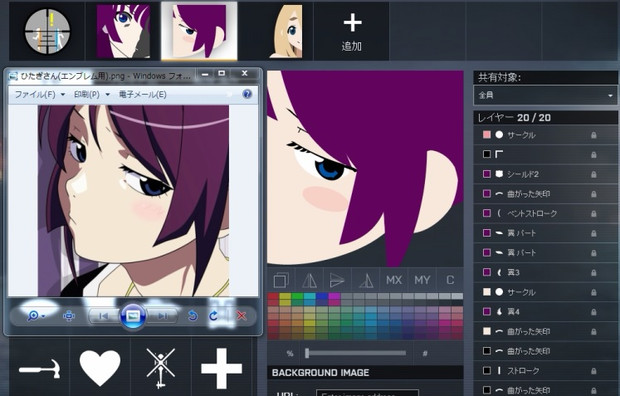This screenshot has width=620, height=396.
Task: Toggle lock on corner bracket shape layer
Action: click(594, 155)
